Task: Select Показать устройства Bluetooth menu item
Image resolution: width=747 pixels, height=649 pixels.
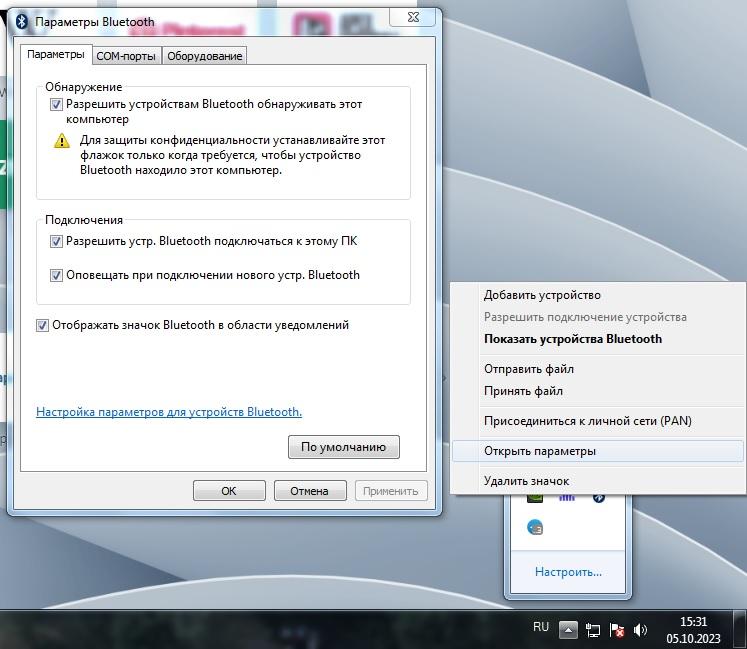Action: (x=598, y=339)
